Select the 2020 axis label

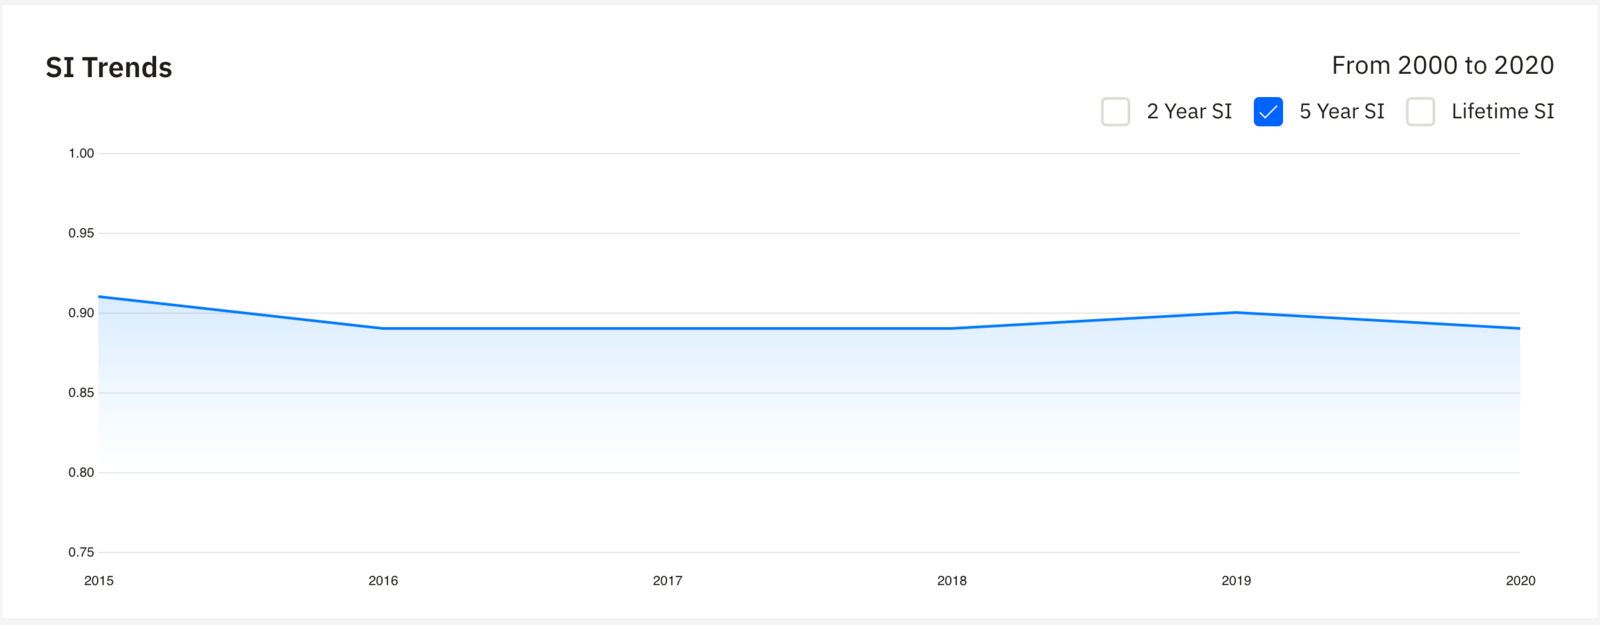click(x=1521, y=580)
